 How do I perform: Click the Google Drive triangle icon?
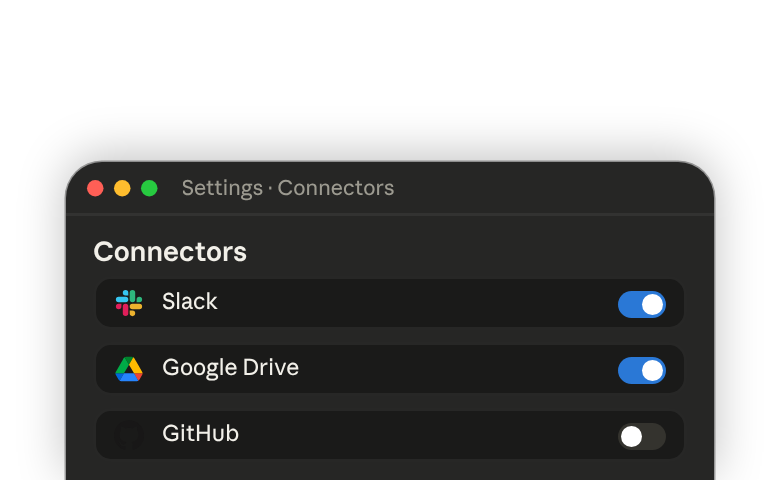coord(129,369)
